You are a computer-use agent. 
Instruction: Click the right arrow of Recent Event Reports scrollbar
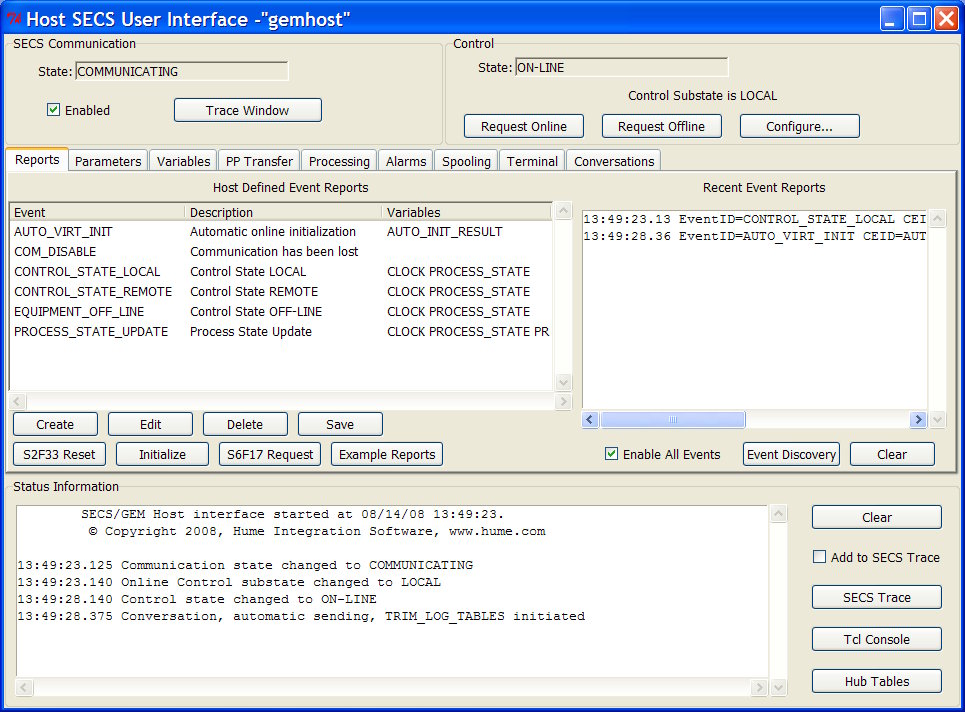click(918, 419)
